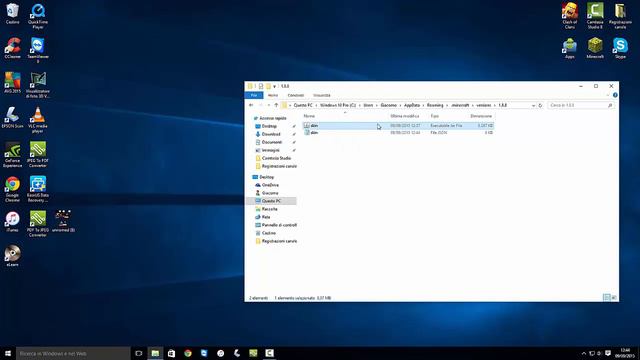The height and width of the screenshot is (360, 640).
Task: Click the new folder icon in title bar
Action: 268,86
